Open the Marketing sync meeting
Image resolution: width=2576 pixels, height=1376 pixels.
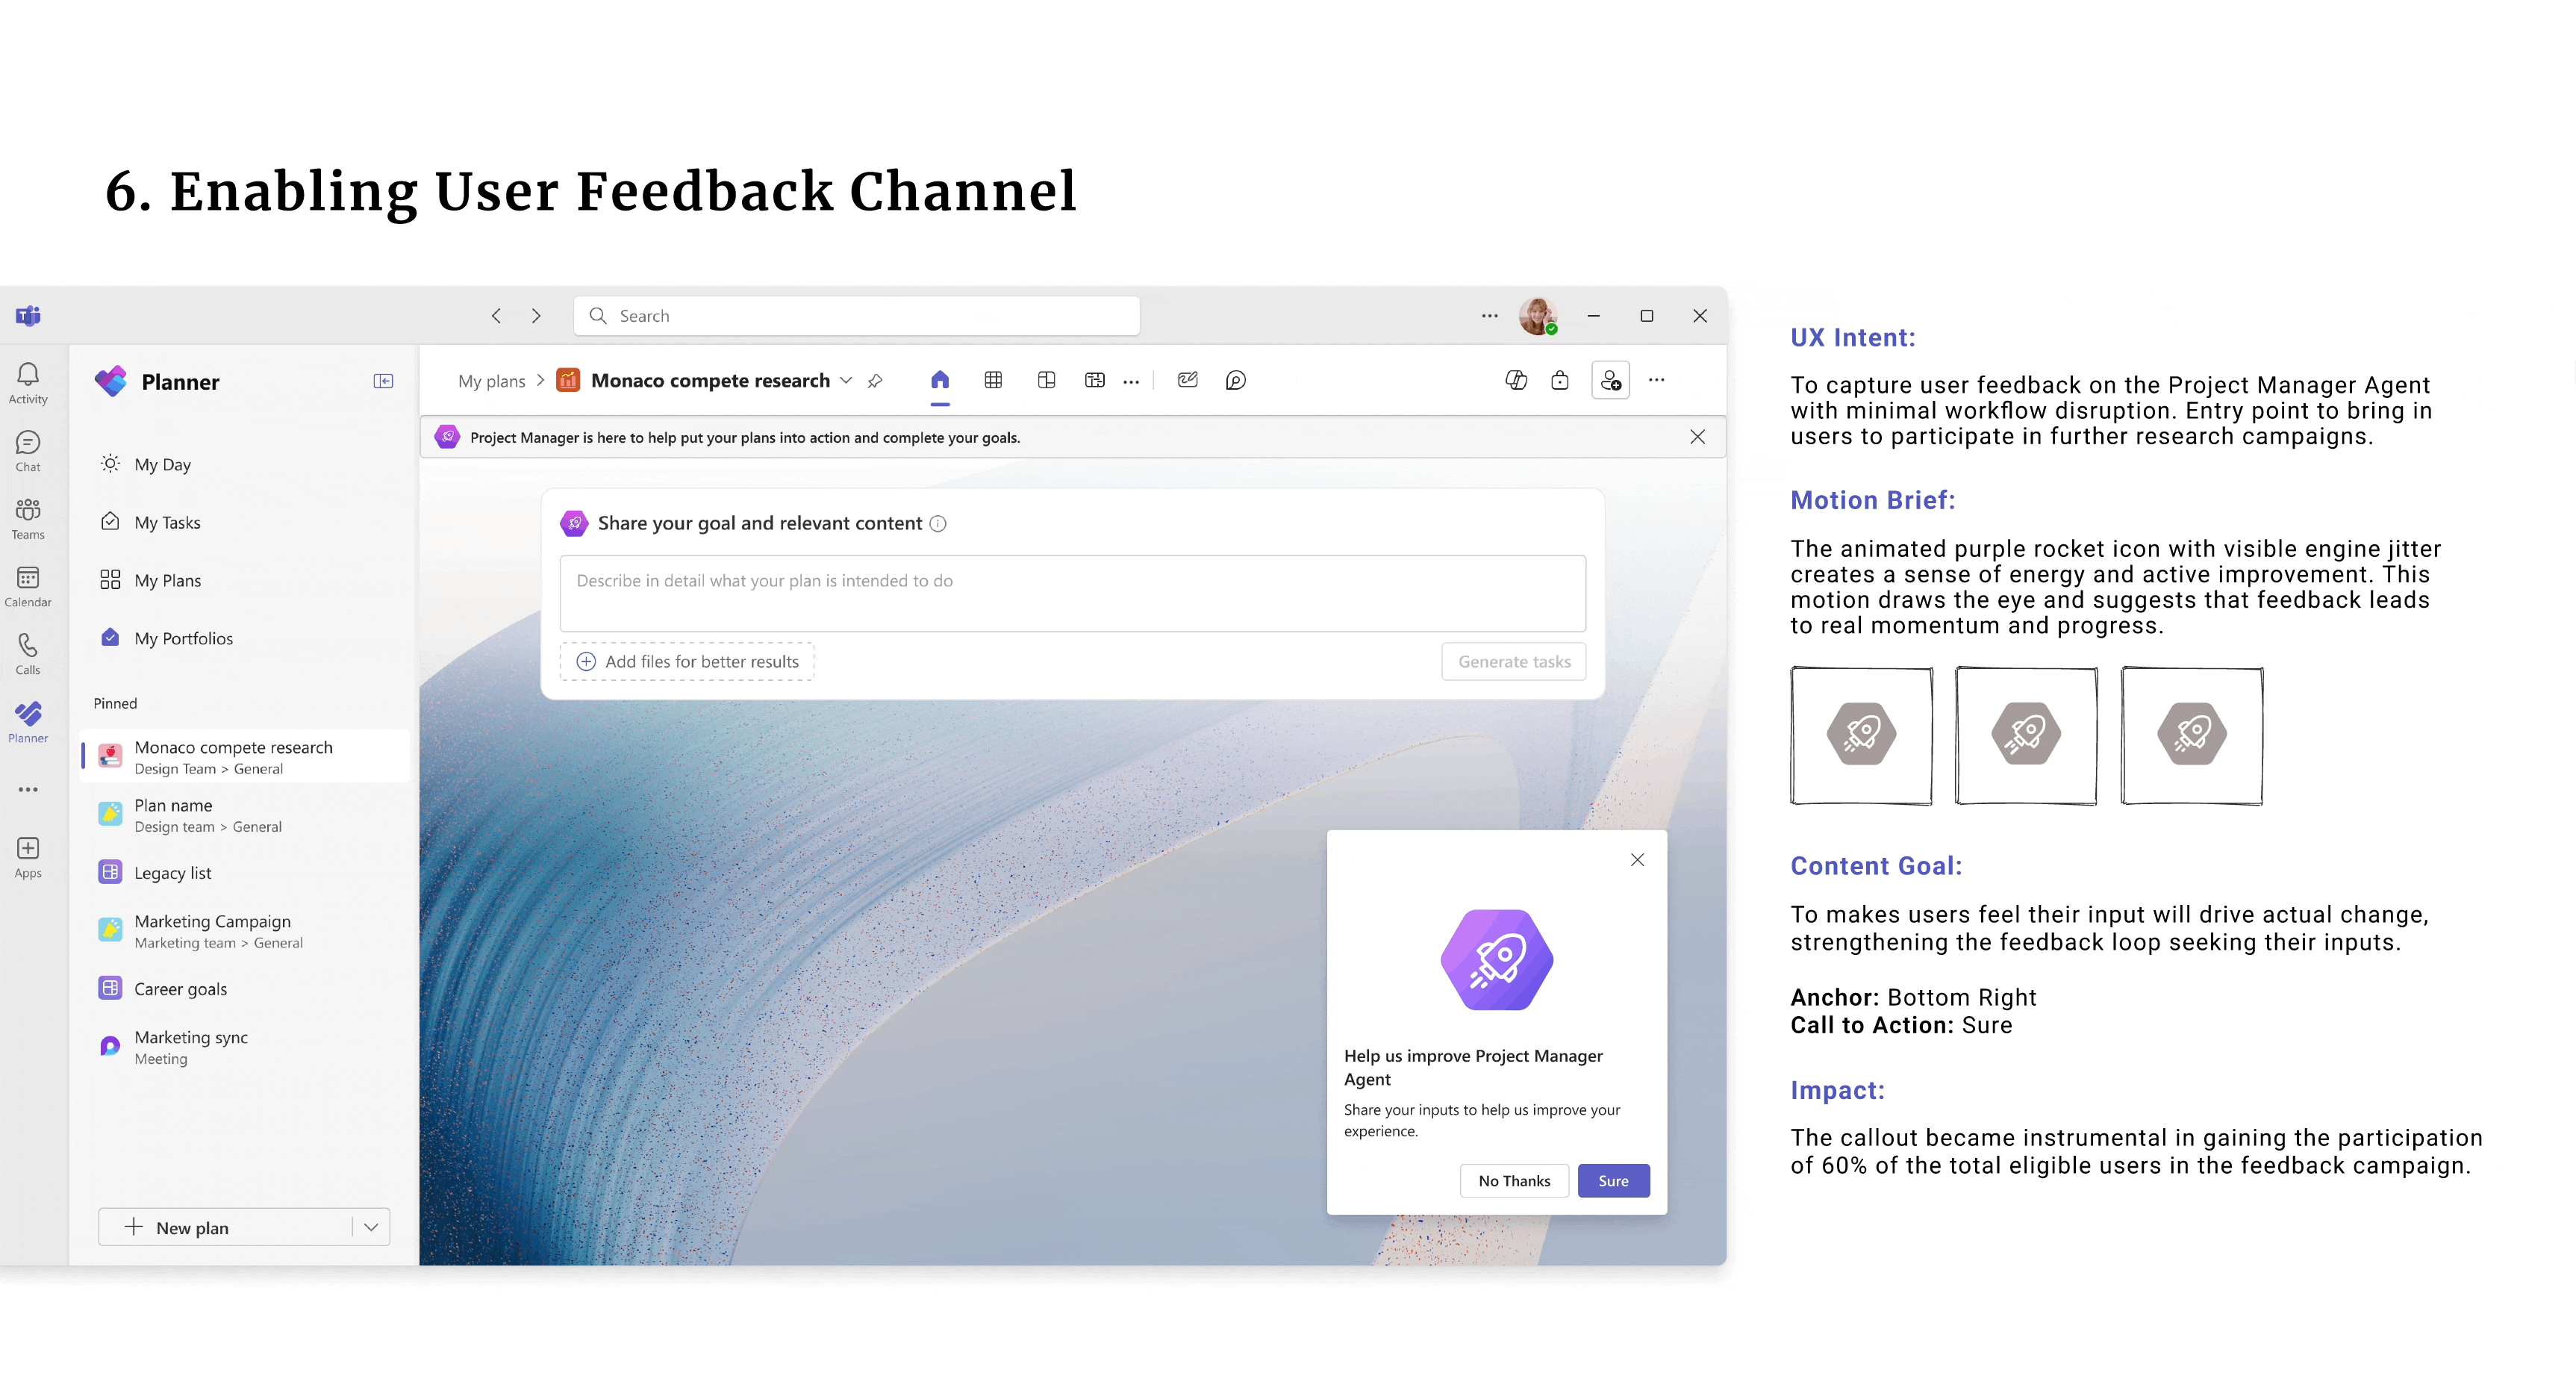click(245, 1046)
